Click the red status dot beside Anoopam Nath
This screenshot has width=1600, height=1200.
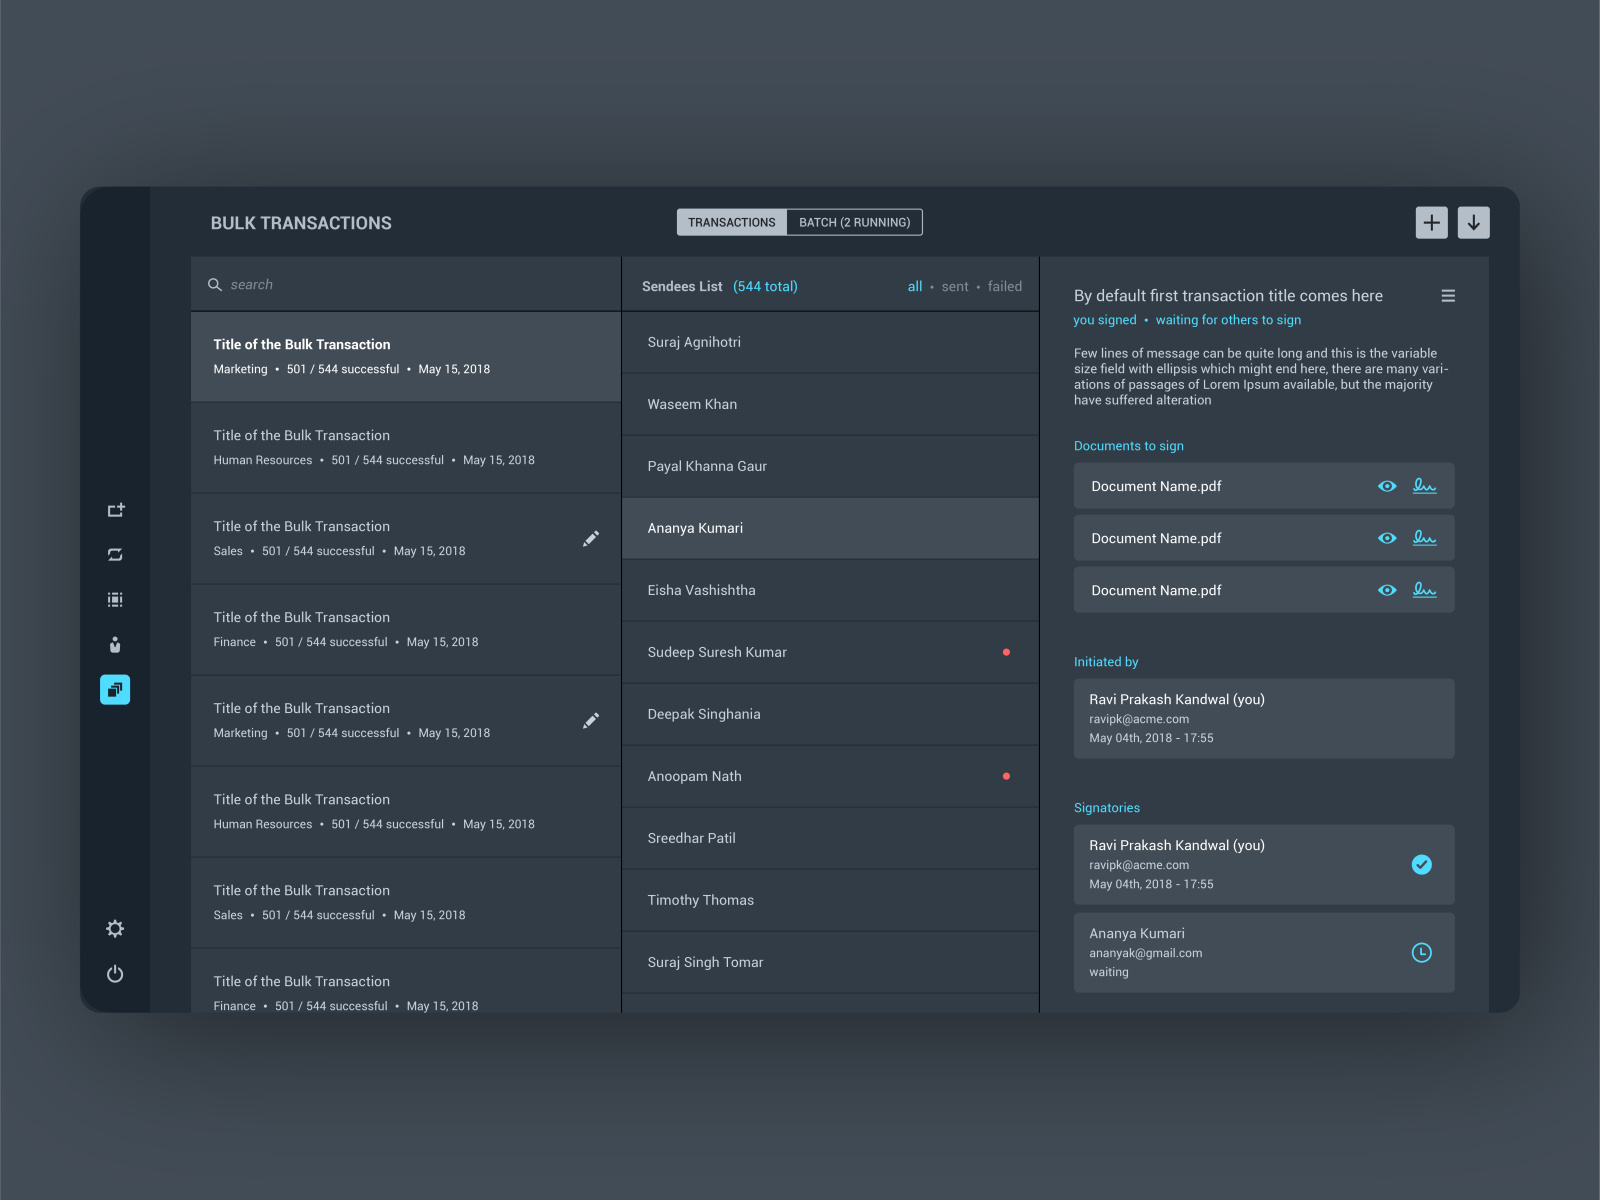coord(1006,776)
